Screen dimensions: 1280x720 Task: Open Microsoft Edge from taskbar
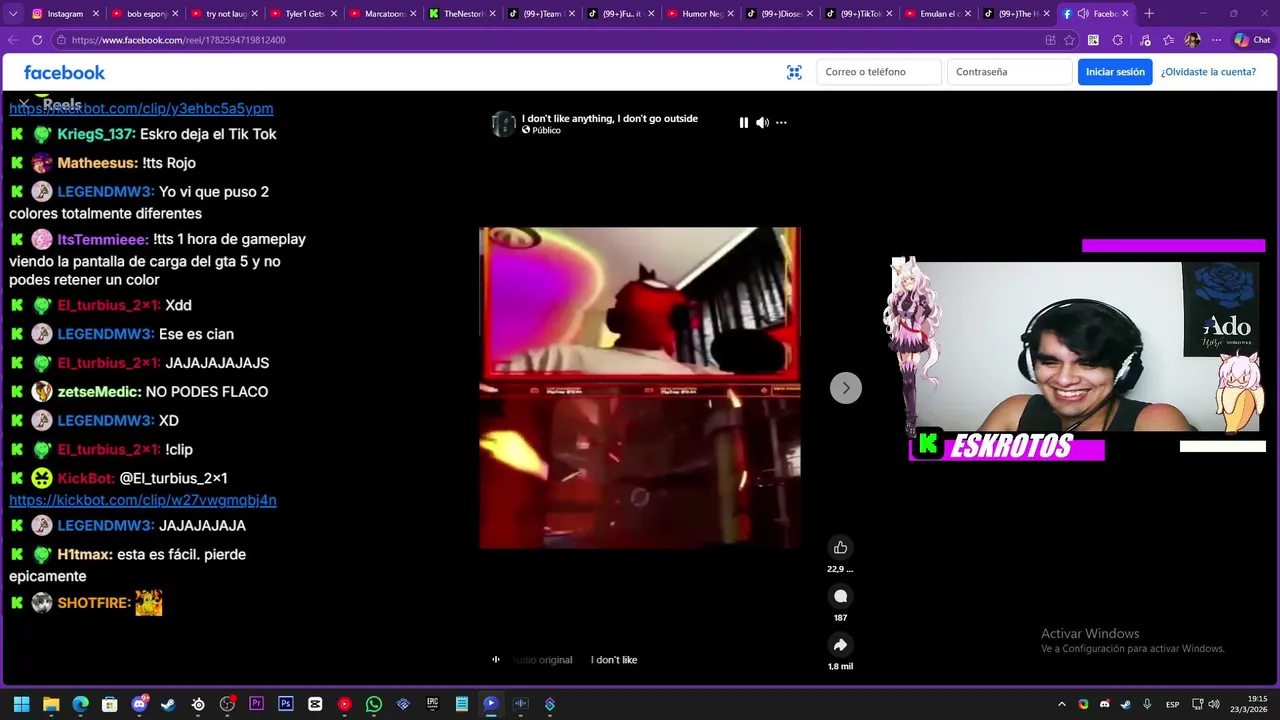(80, 704)
